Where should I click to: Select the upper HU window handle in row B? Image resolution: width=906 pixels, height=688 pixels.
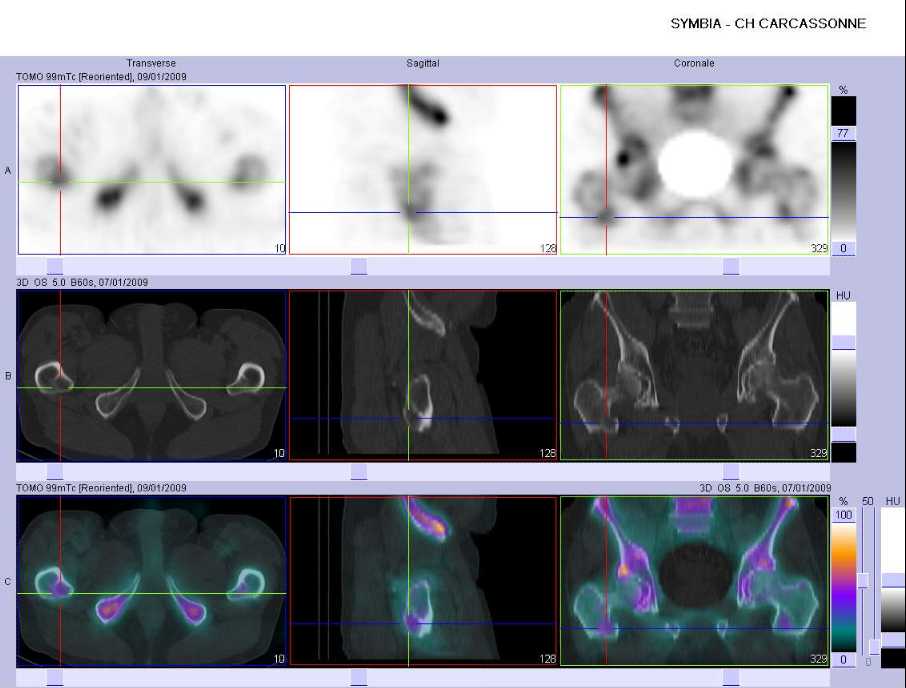pos(844,343)
